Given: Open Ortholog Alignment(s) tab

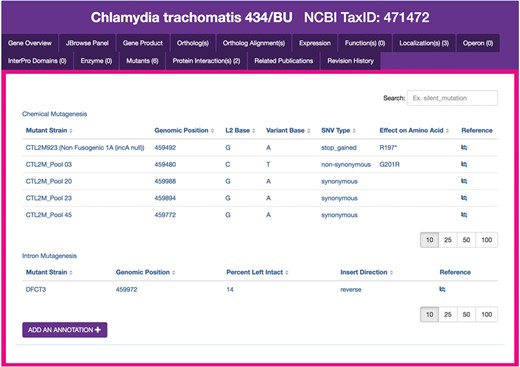Looking at the screenshot, I should 254,43.
